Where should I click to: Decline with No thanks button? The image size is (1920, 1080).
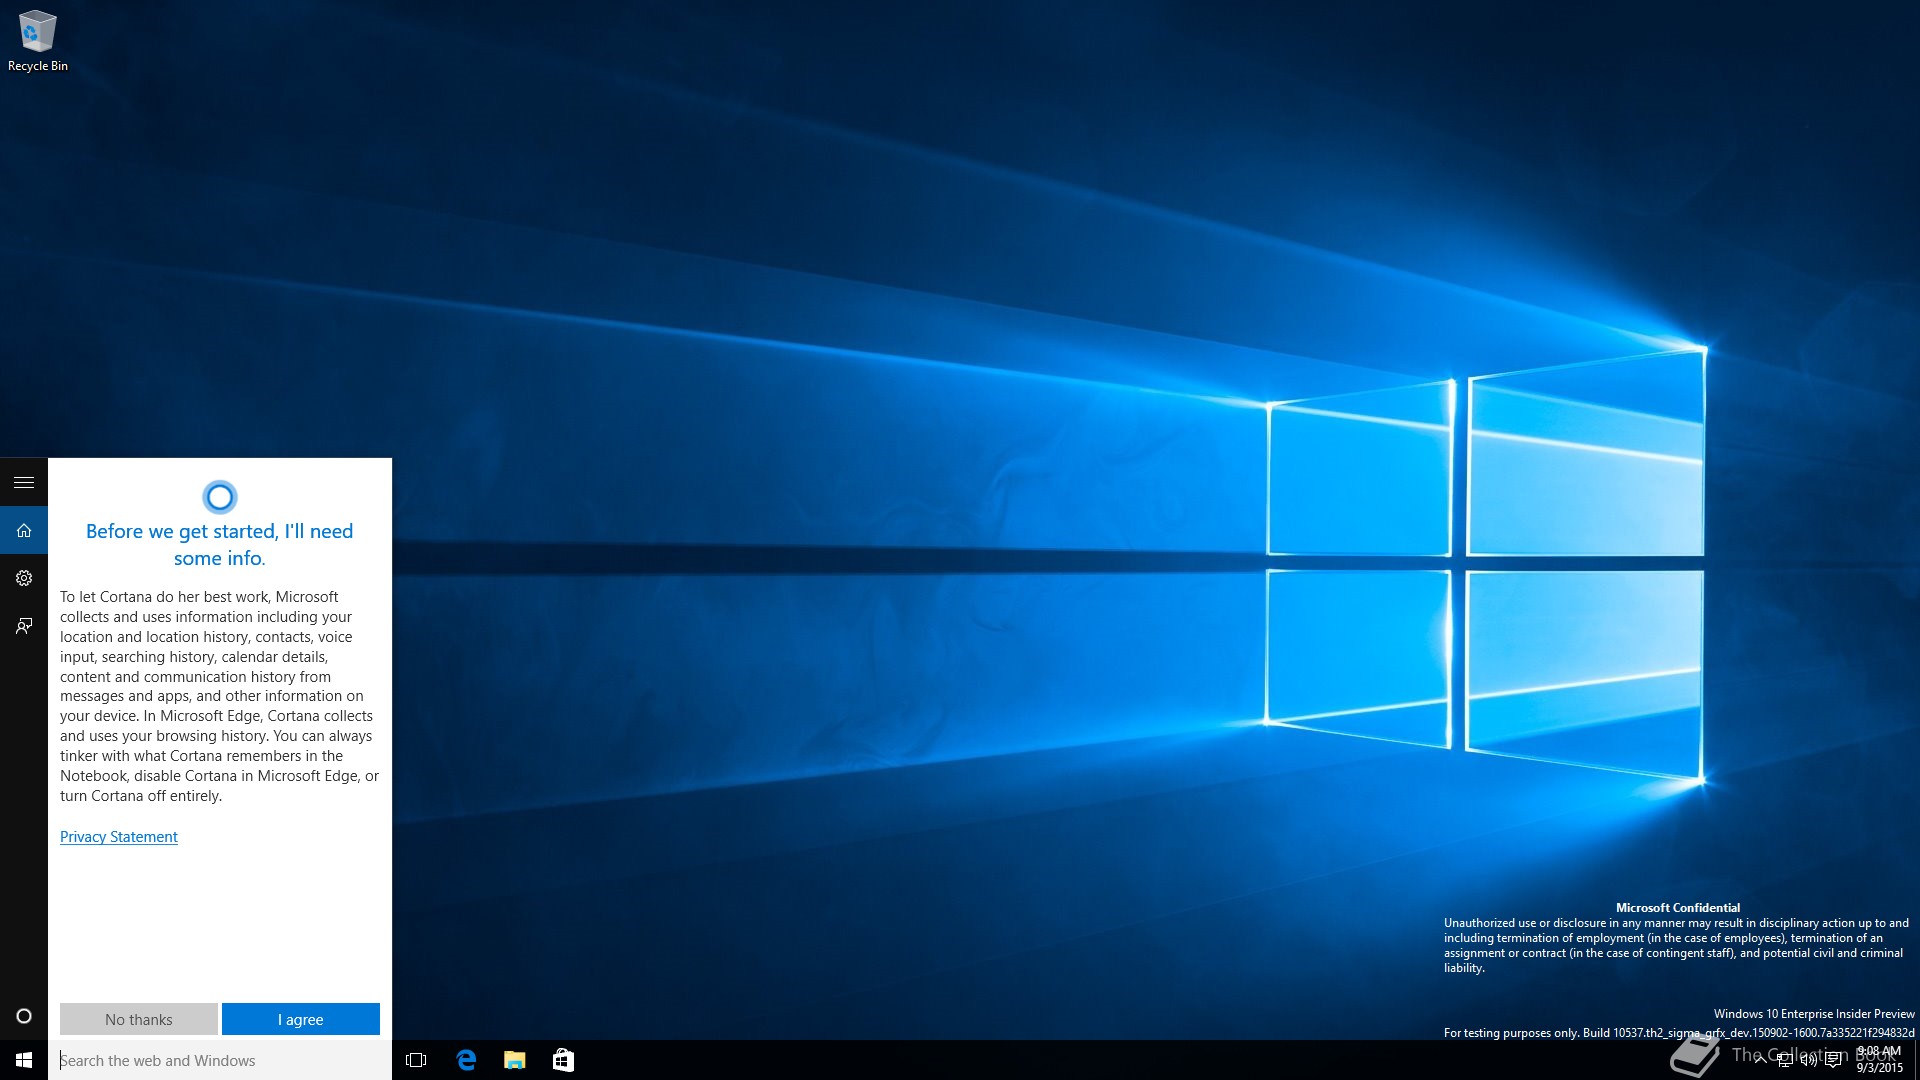click(139, 1019)
